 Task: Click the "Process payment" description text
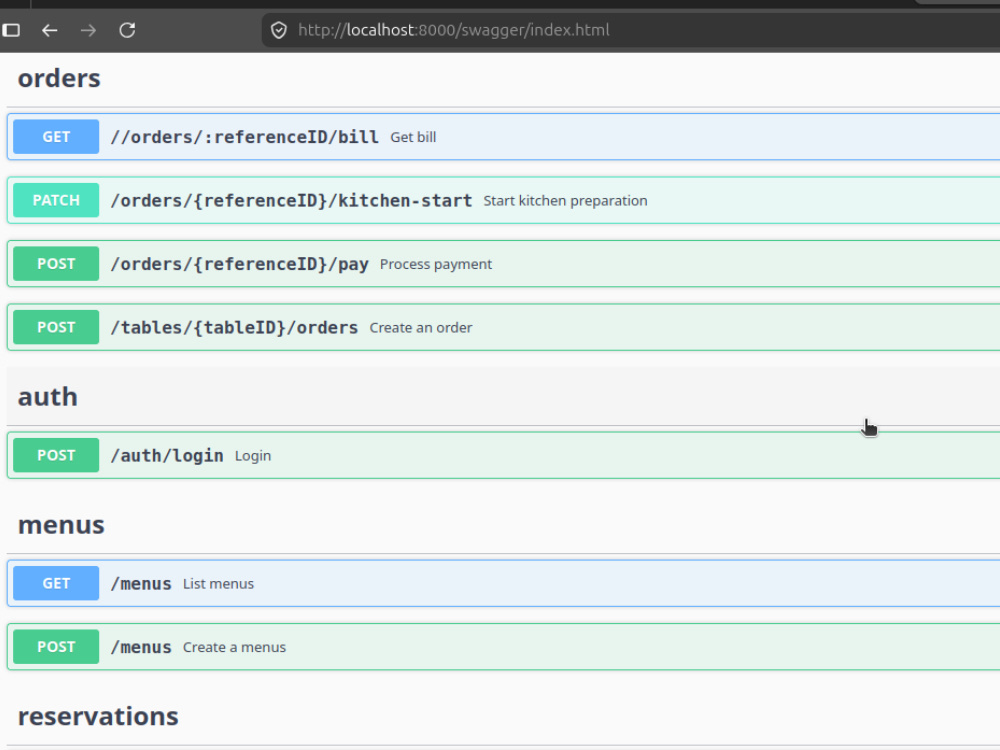[x=436, y=264]
